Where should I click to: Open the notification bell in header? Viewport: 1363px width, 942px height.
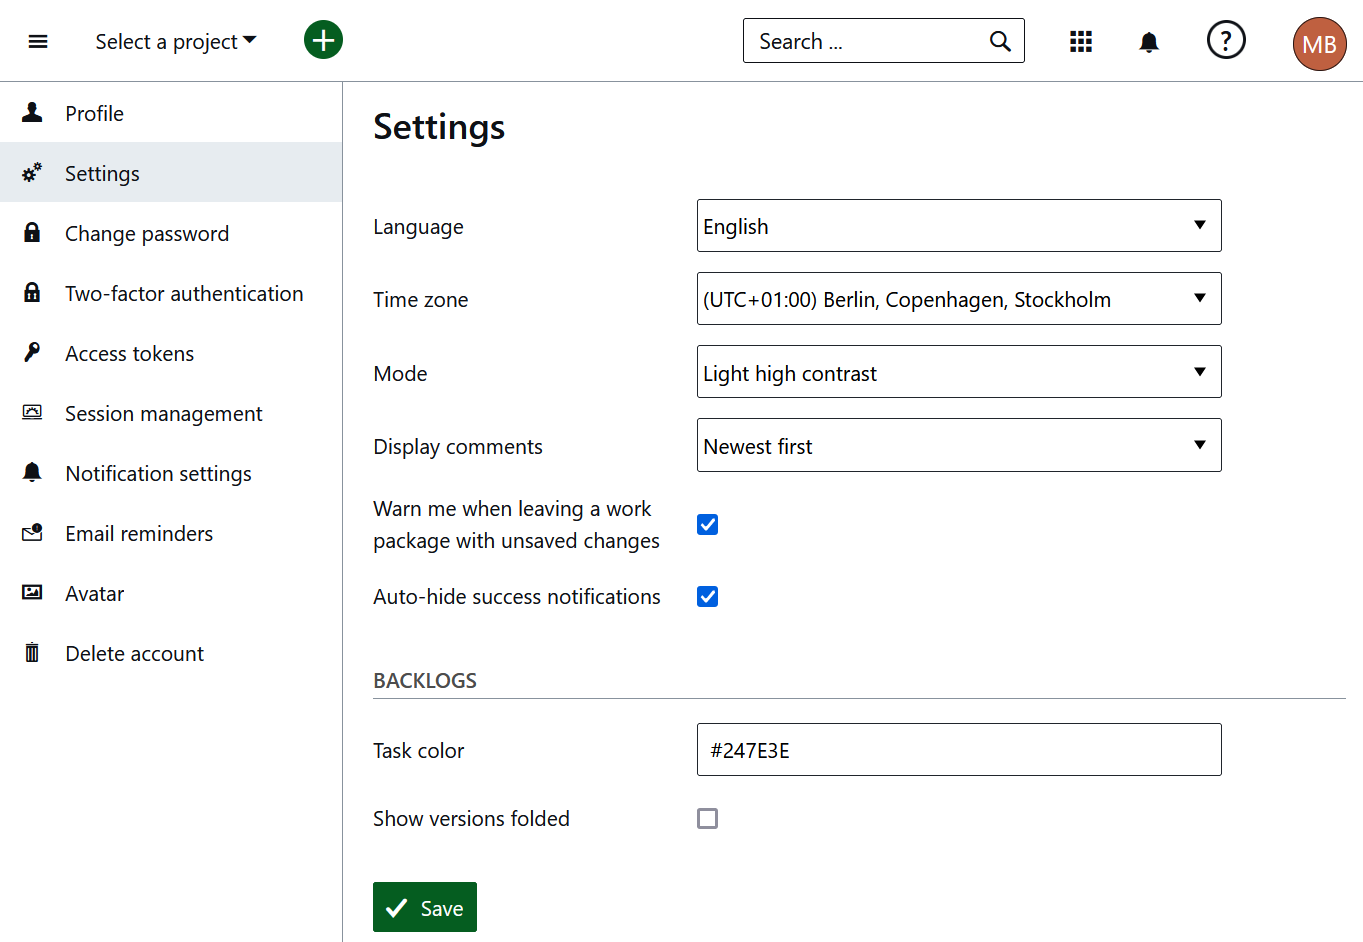tap(1149, 41)
